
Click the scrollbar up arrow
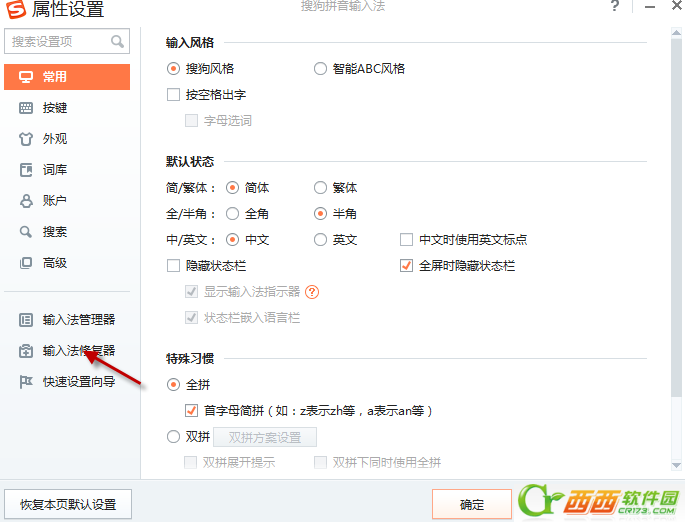pyautogui.click(x=676, y=33)
